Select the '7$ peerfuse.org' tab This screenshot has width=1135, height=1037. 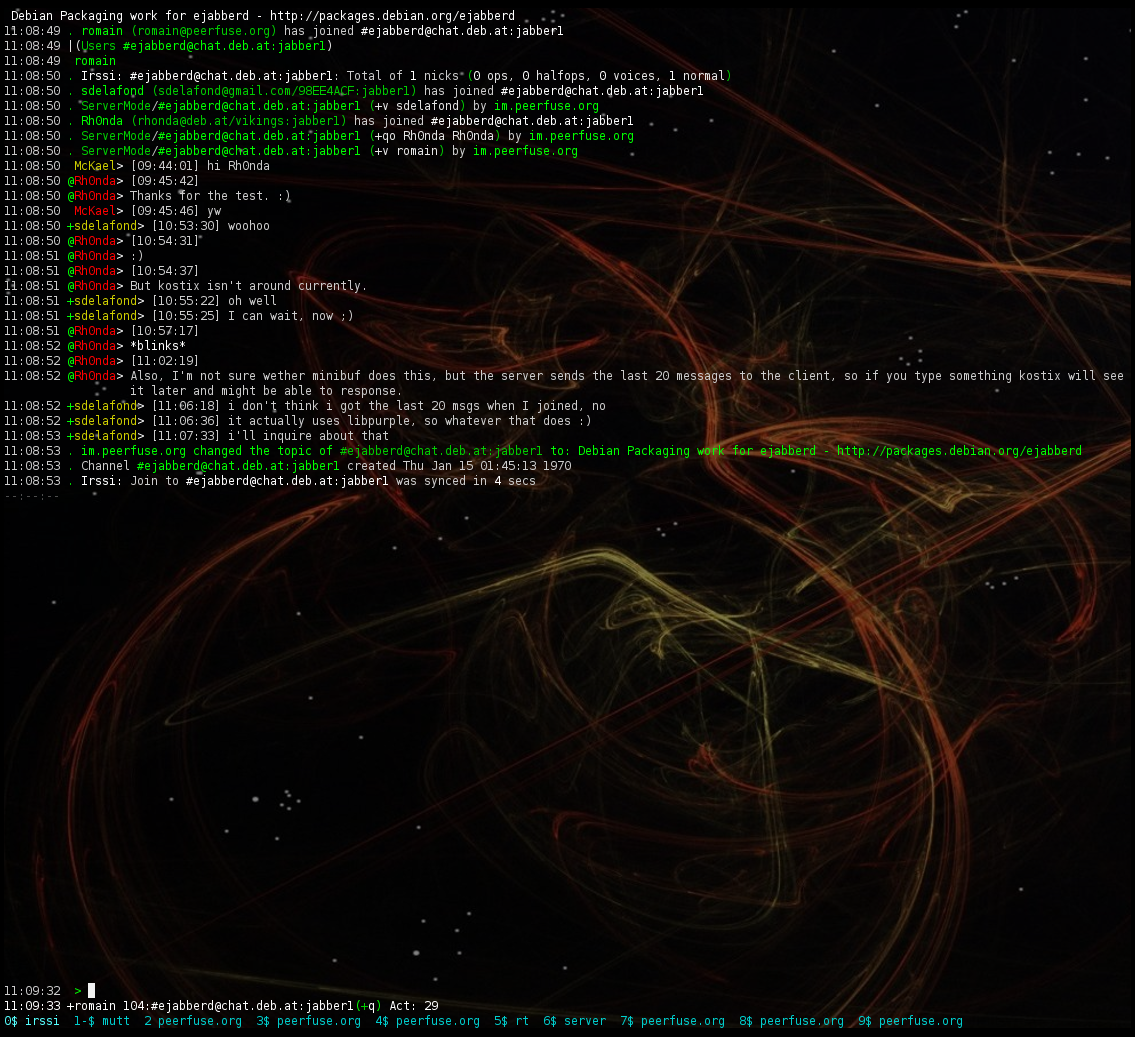672,1020
